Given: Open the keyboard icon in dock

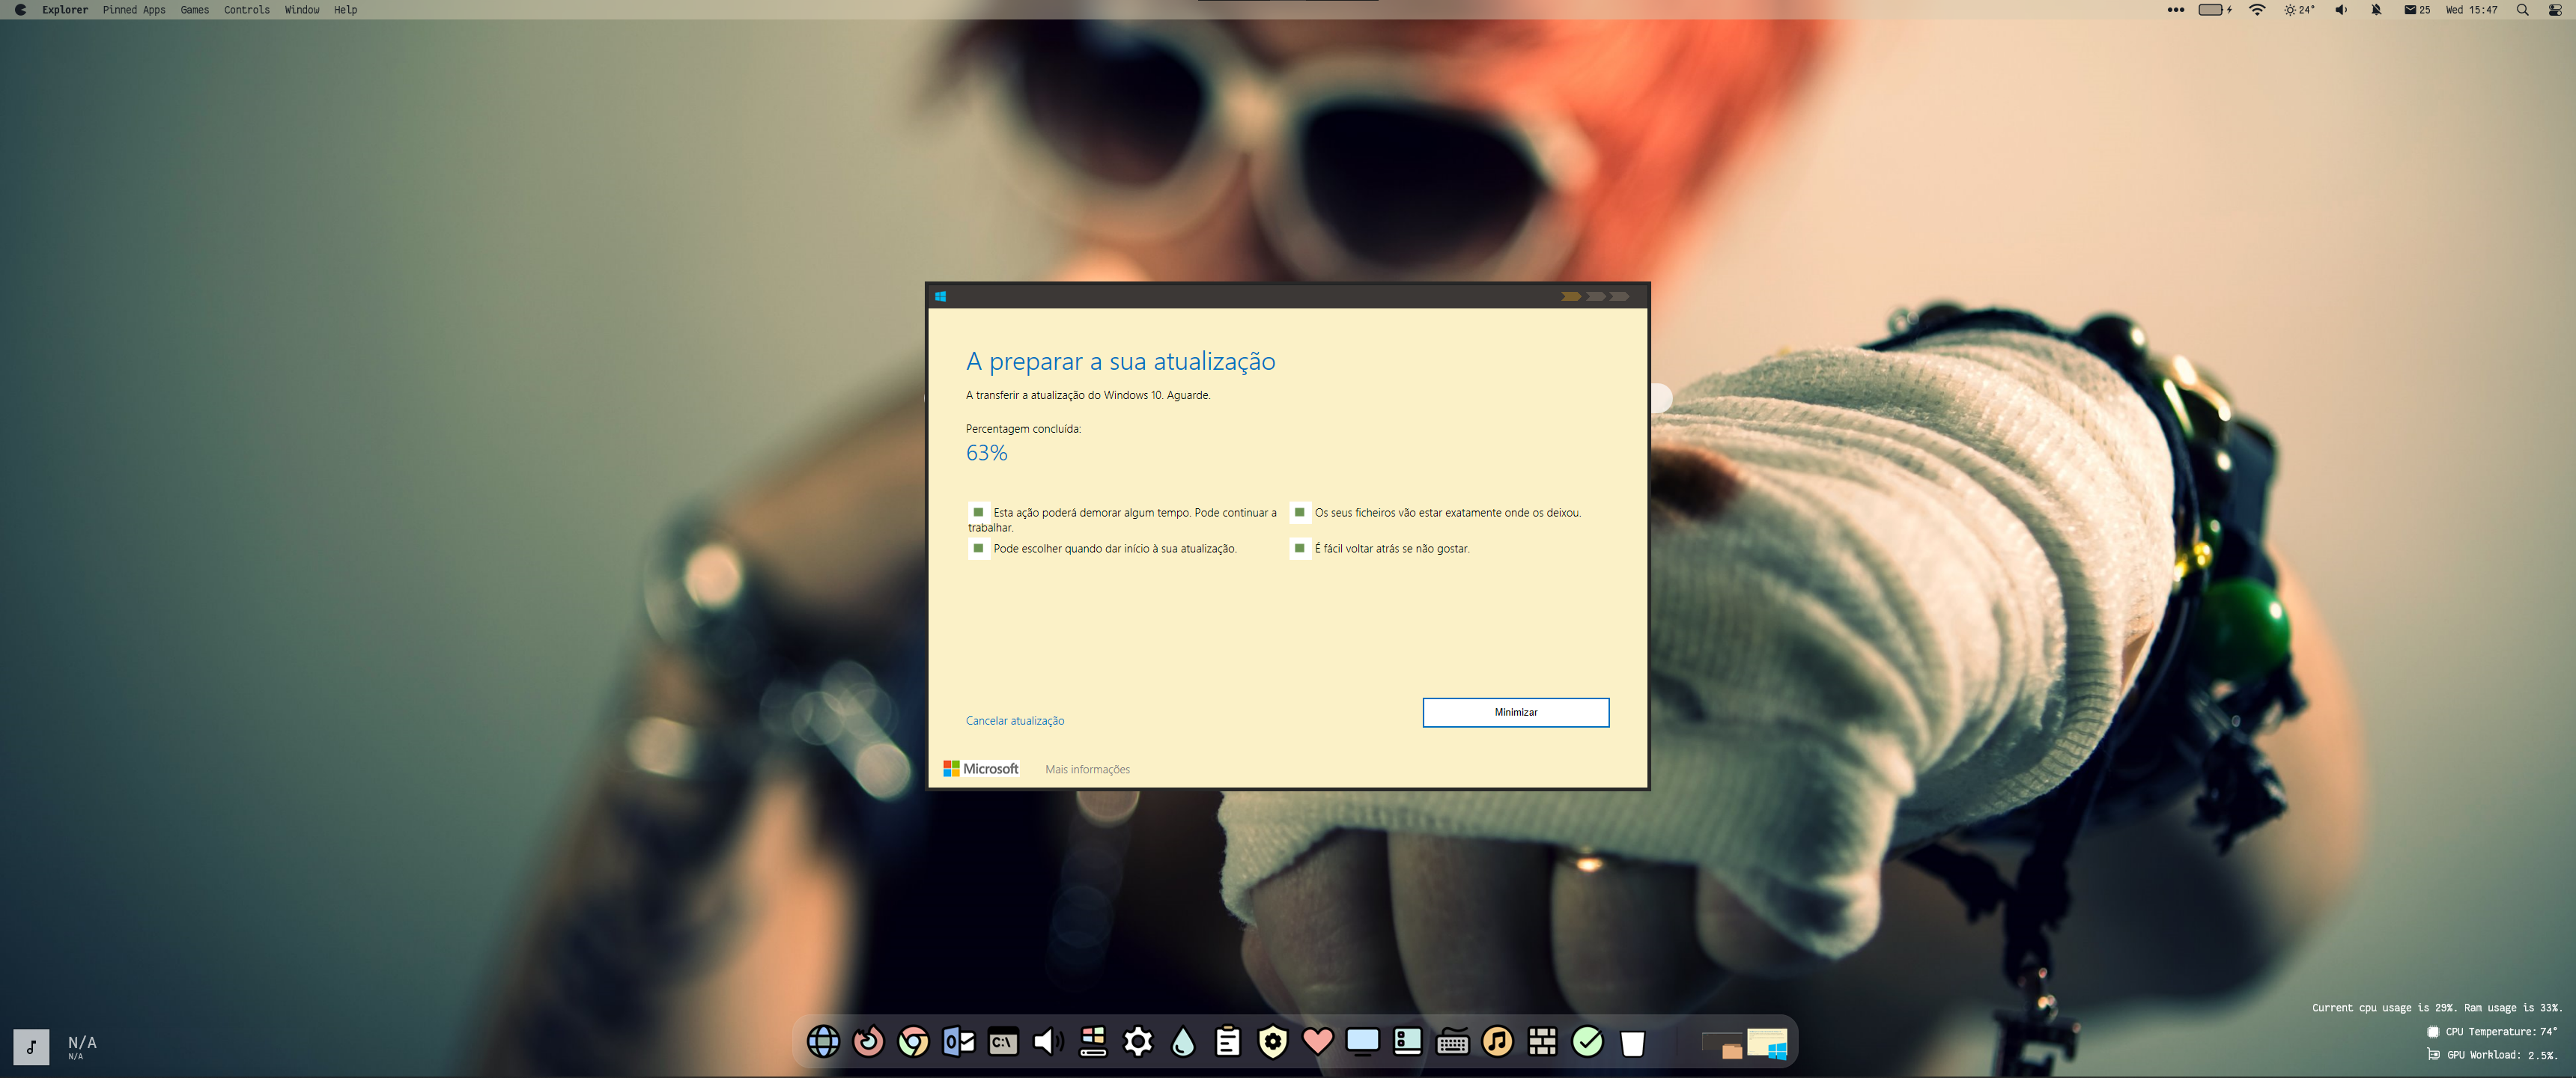Looking at the screenshot, I should click(x=1452, y=1043).
